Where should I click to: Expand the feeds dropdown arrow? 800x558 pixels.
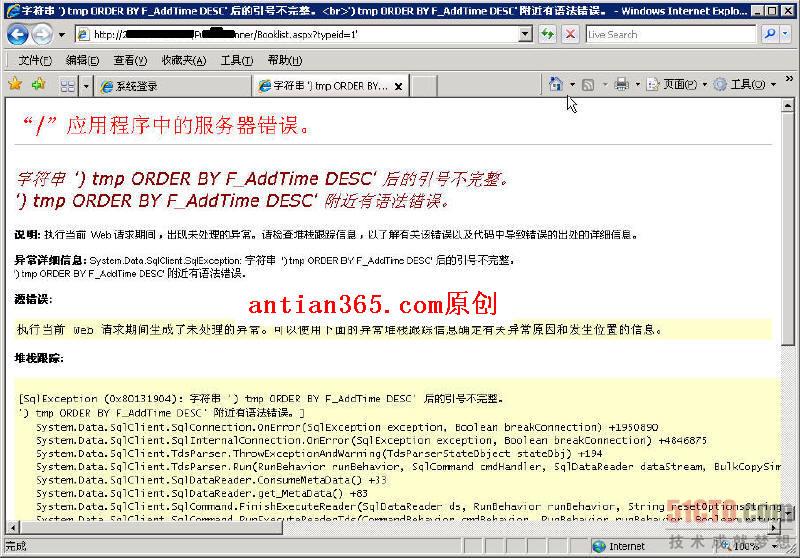coord(605,85)
